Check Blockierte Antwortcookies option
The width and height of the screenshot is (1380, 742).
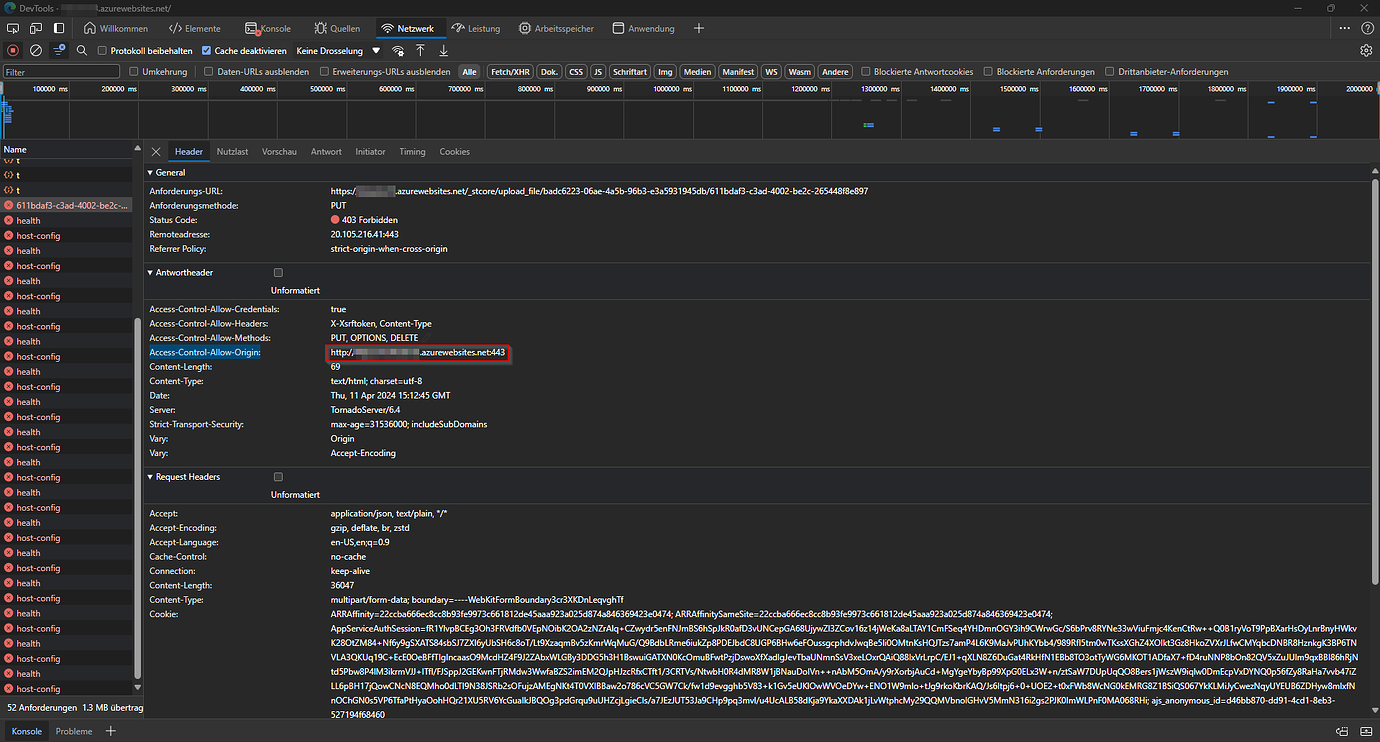click(x=866, y=72)
